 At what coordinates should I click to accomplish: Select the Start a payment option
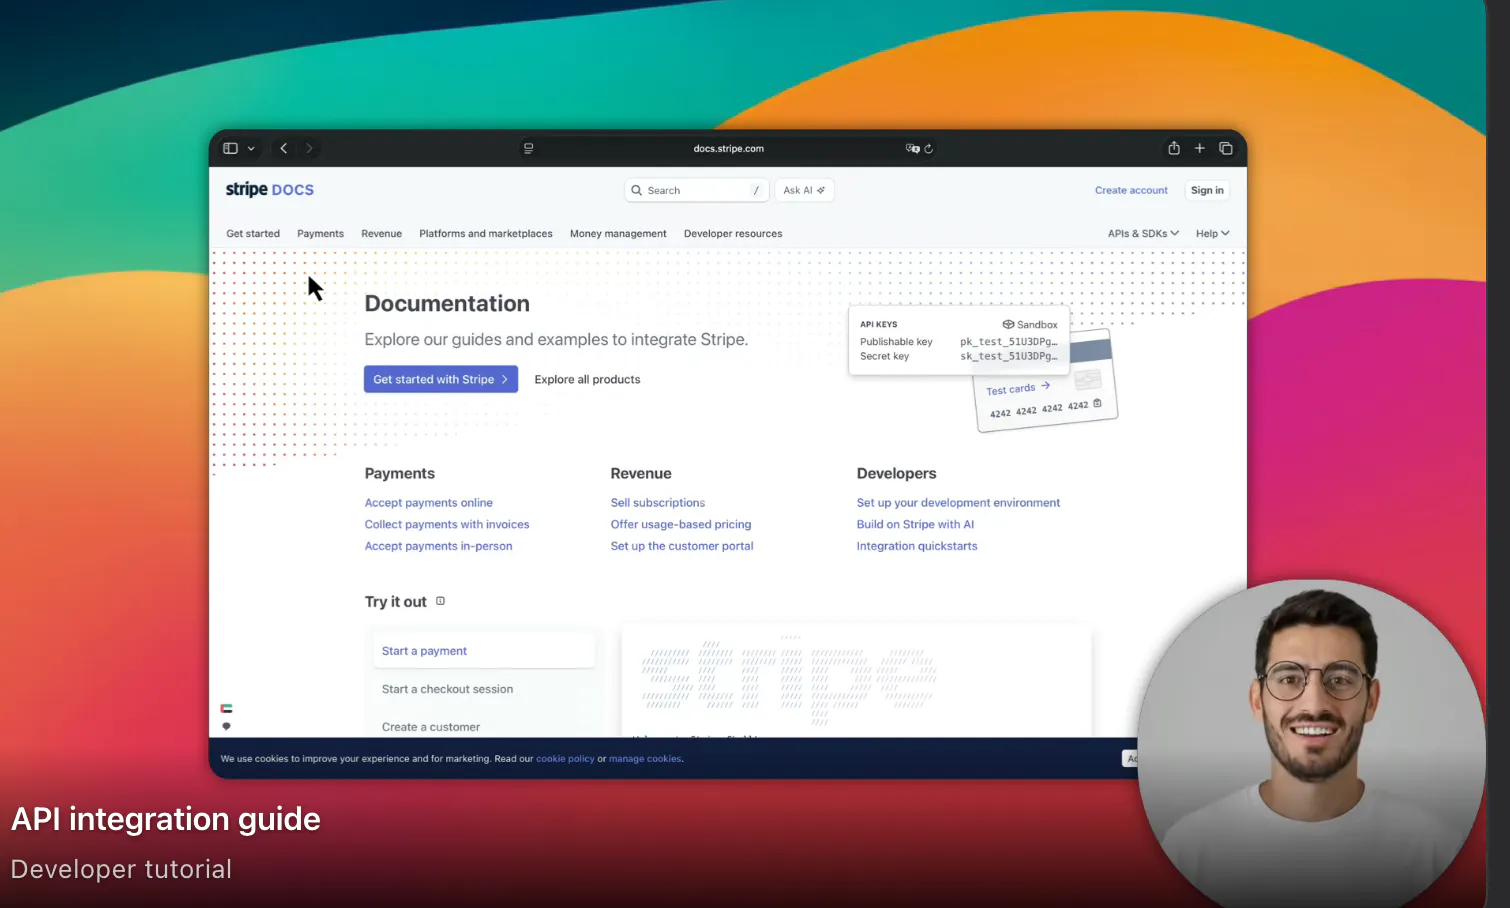[484, 651]
